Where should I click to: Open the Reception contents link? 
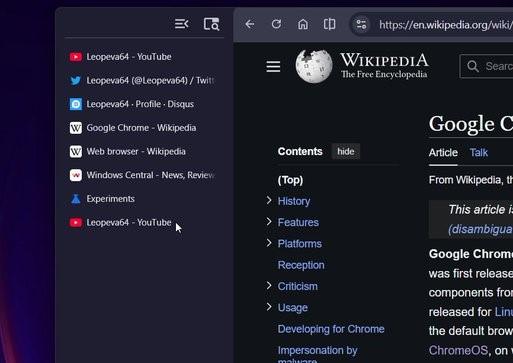point(301,265)
